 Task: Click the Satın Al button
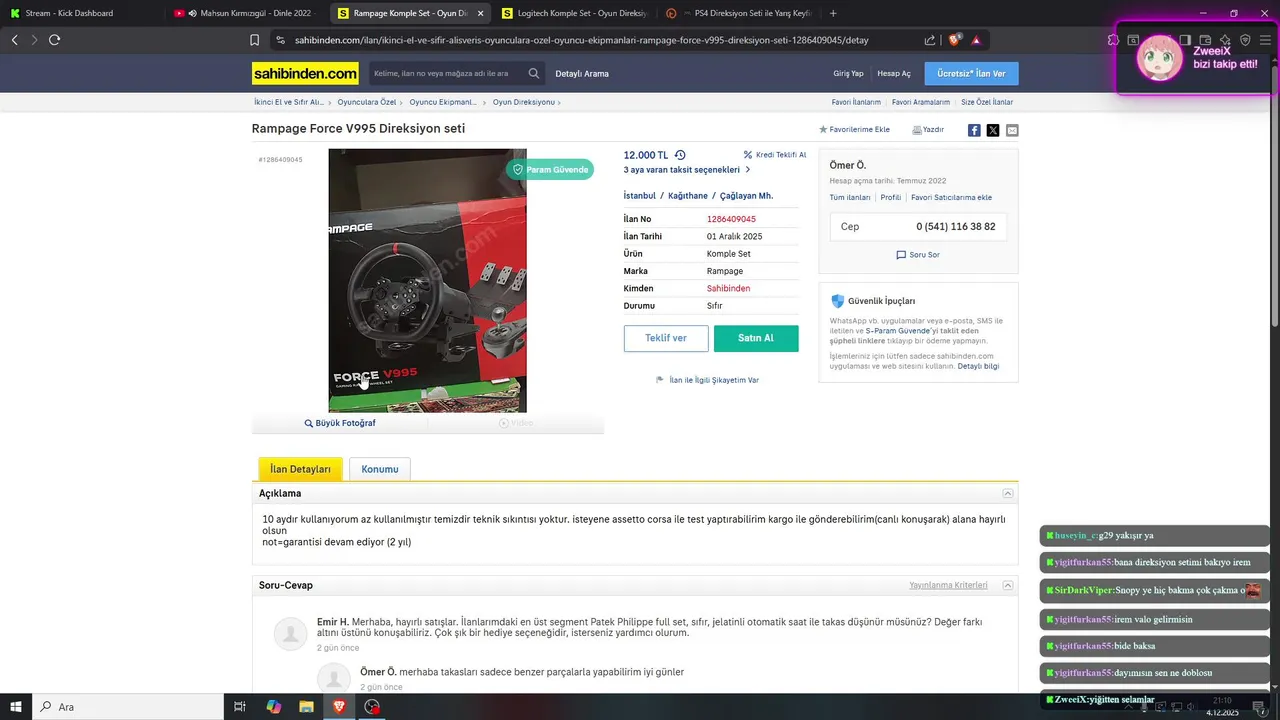(x=756, y=338)
